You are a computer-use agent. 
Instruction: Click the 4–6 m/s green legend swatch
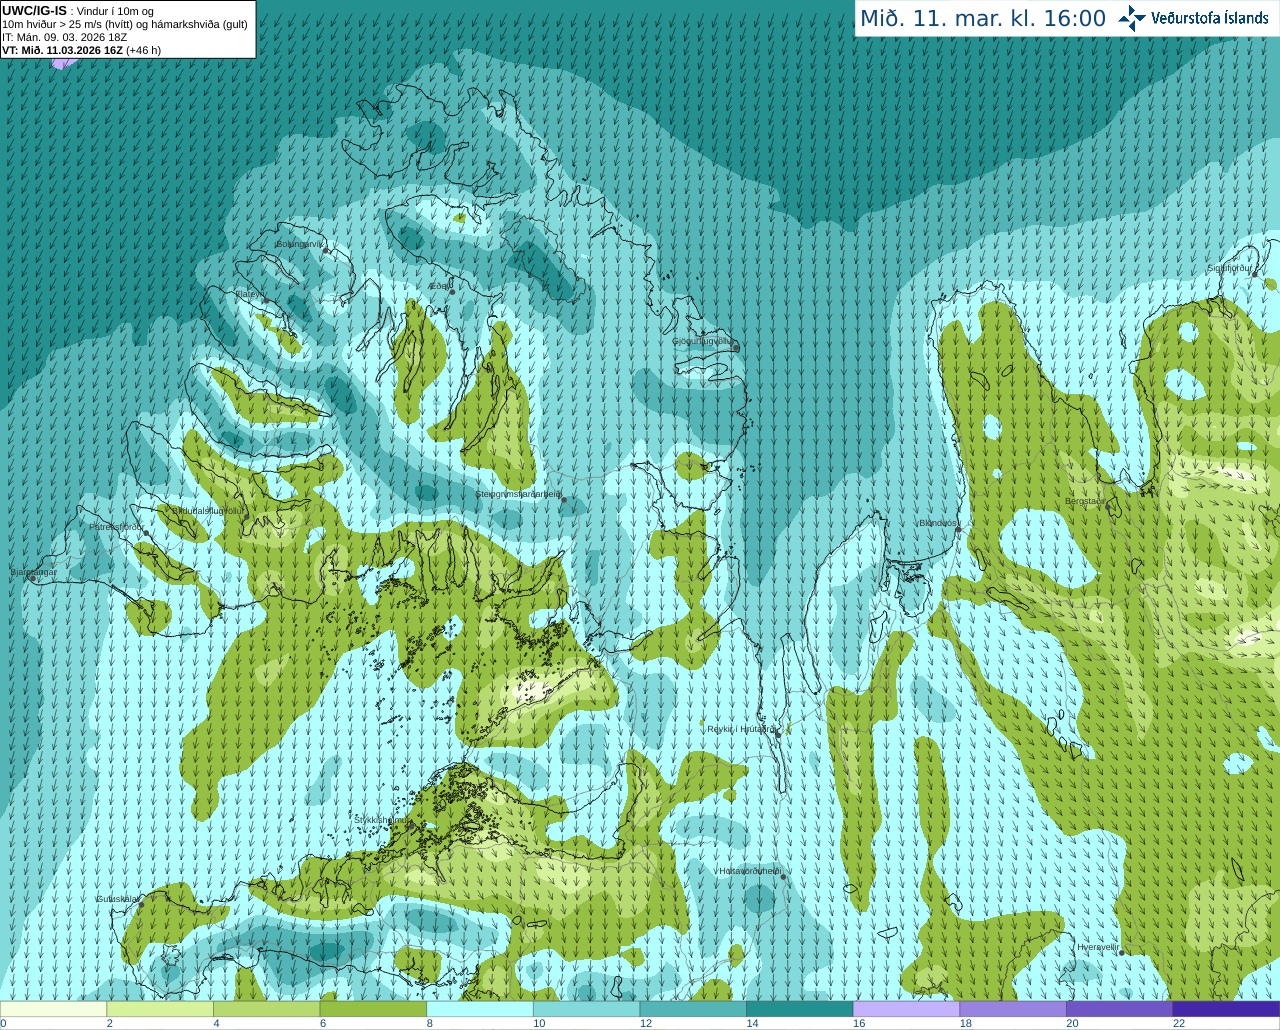pos(266,1009)
